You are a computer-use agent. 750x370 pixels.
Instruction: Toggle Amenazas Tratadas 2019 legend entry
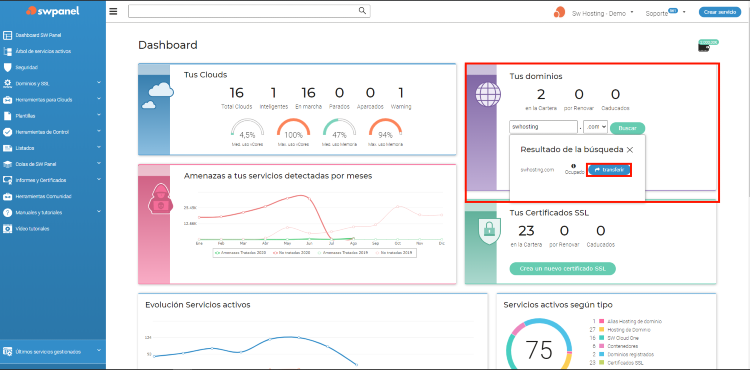(342, 252)
